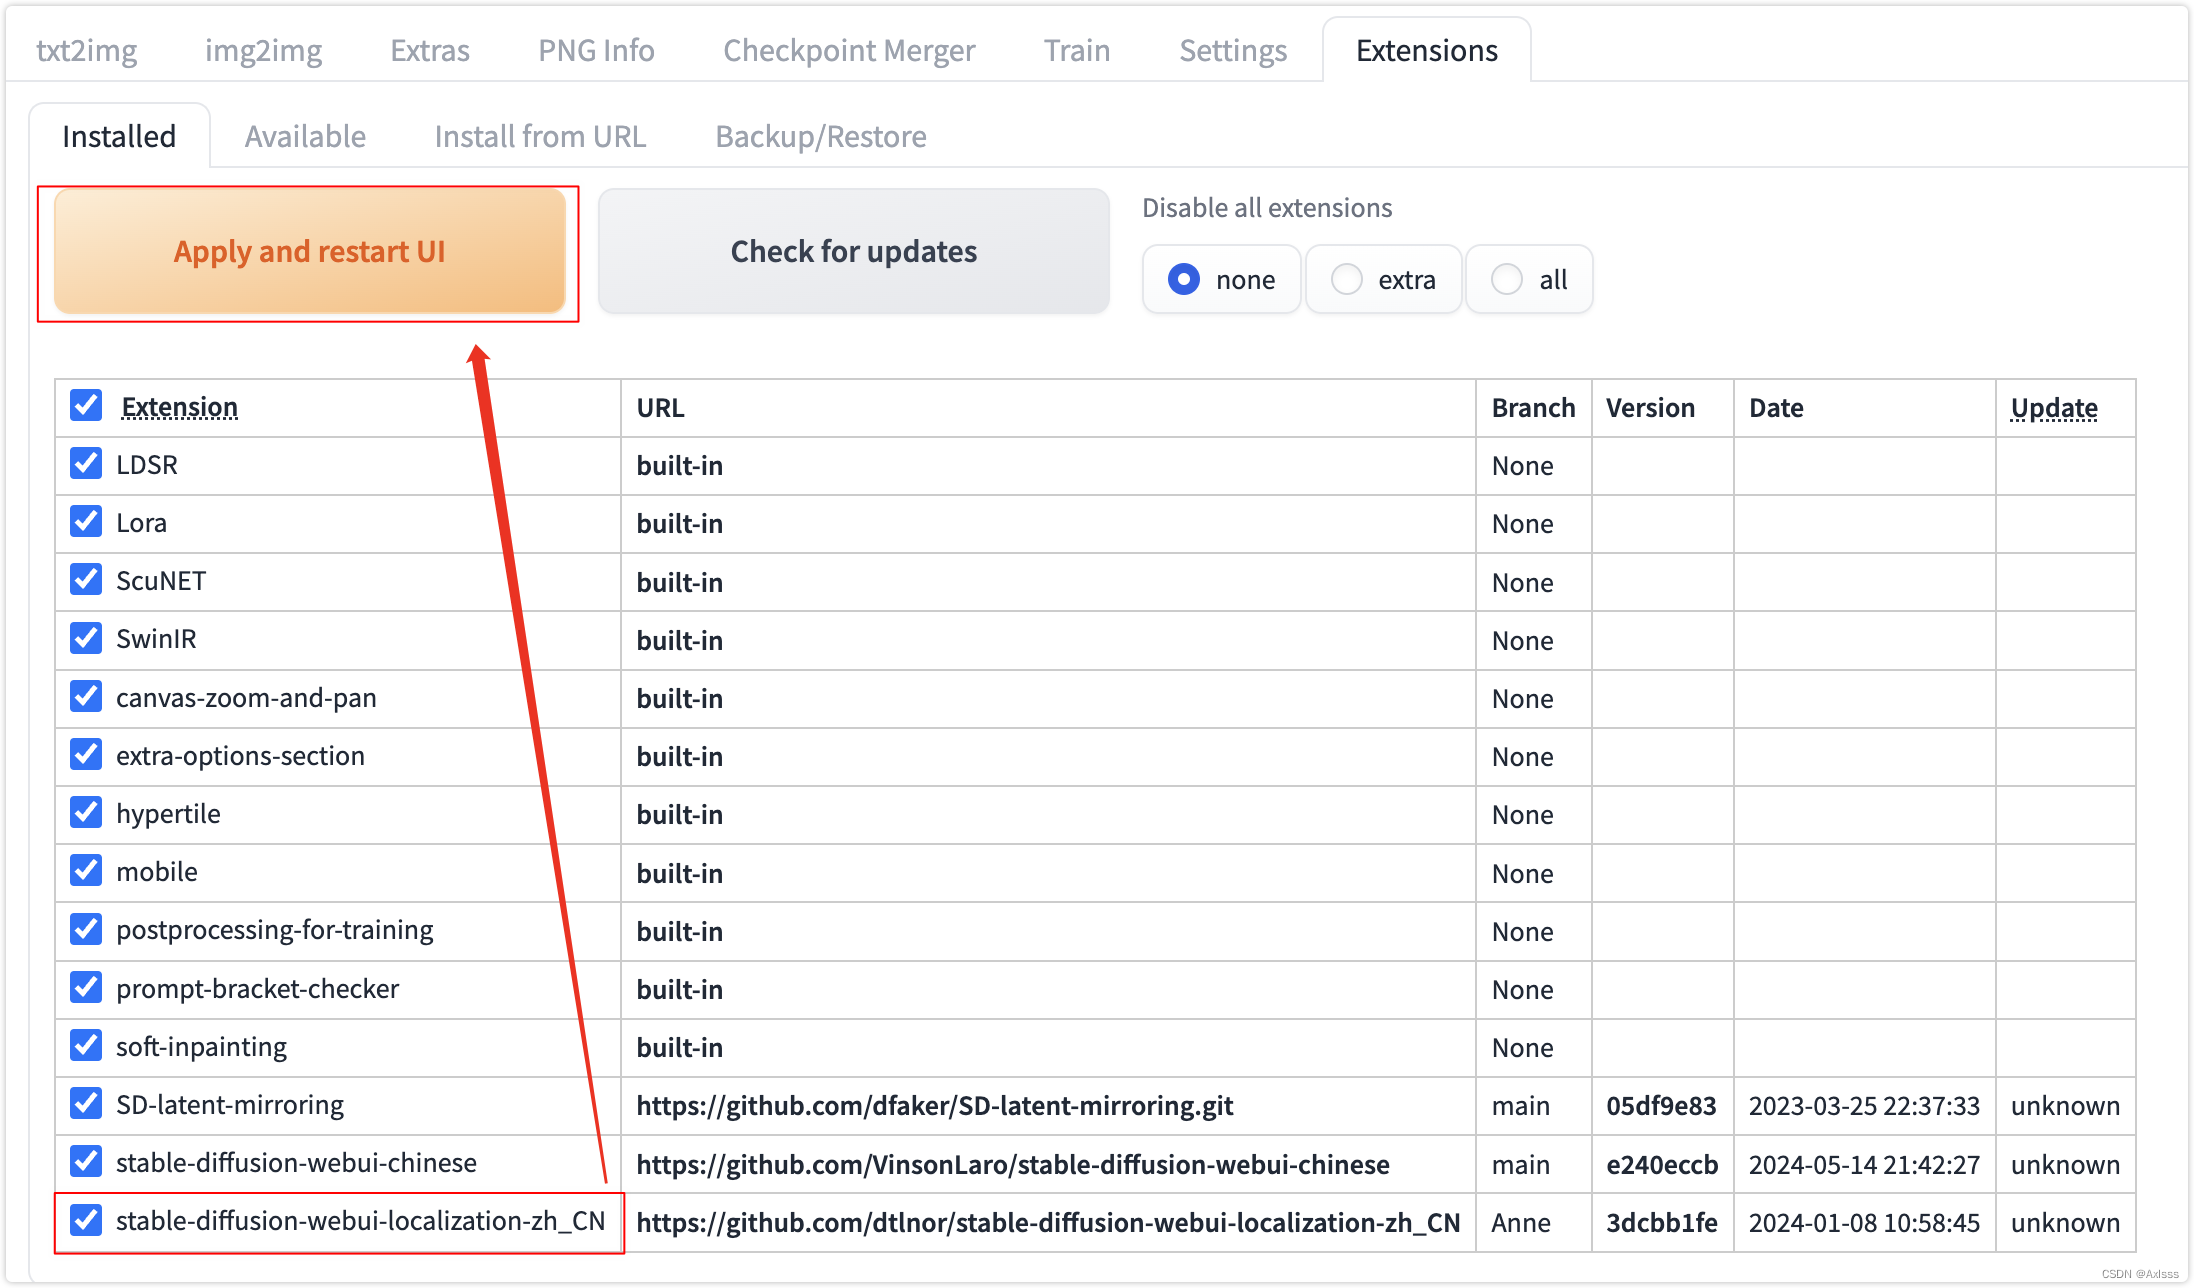Select the Install from URL tab
Viewport: 2194px width, 1288px height.
541,135
